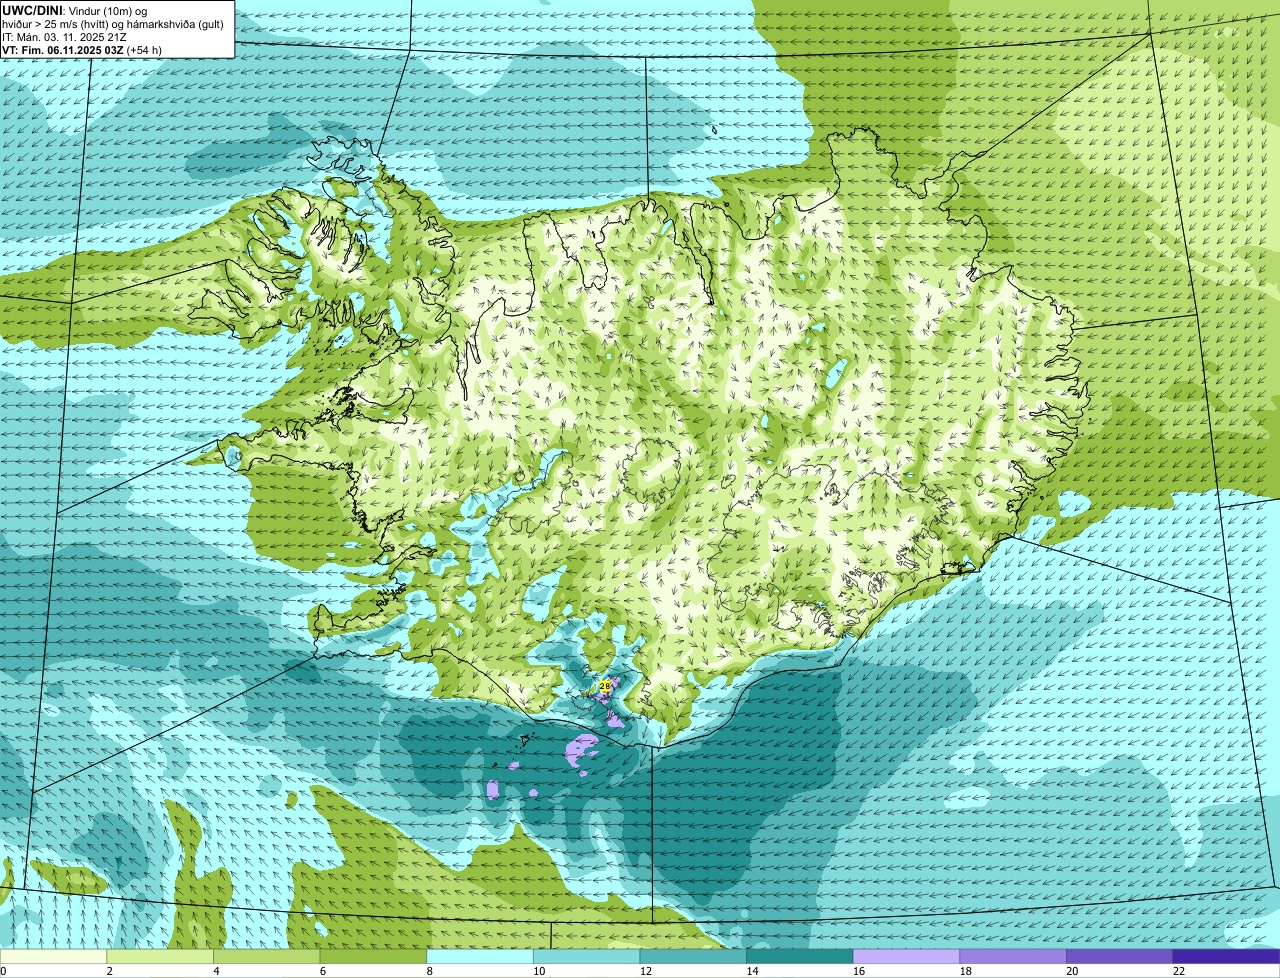
Task: Select the 12–14 m/s teal legend swatch
Action: (693, 956)
